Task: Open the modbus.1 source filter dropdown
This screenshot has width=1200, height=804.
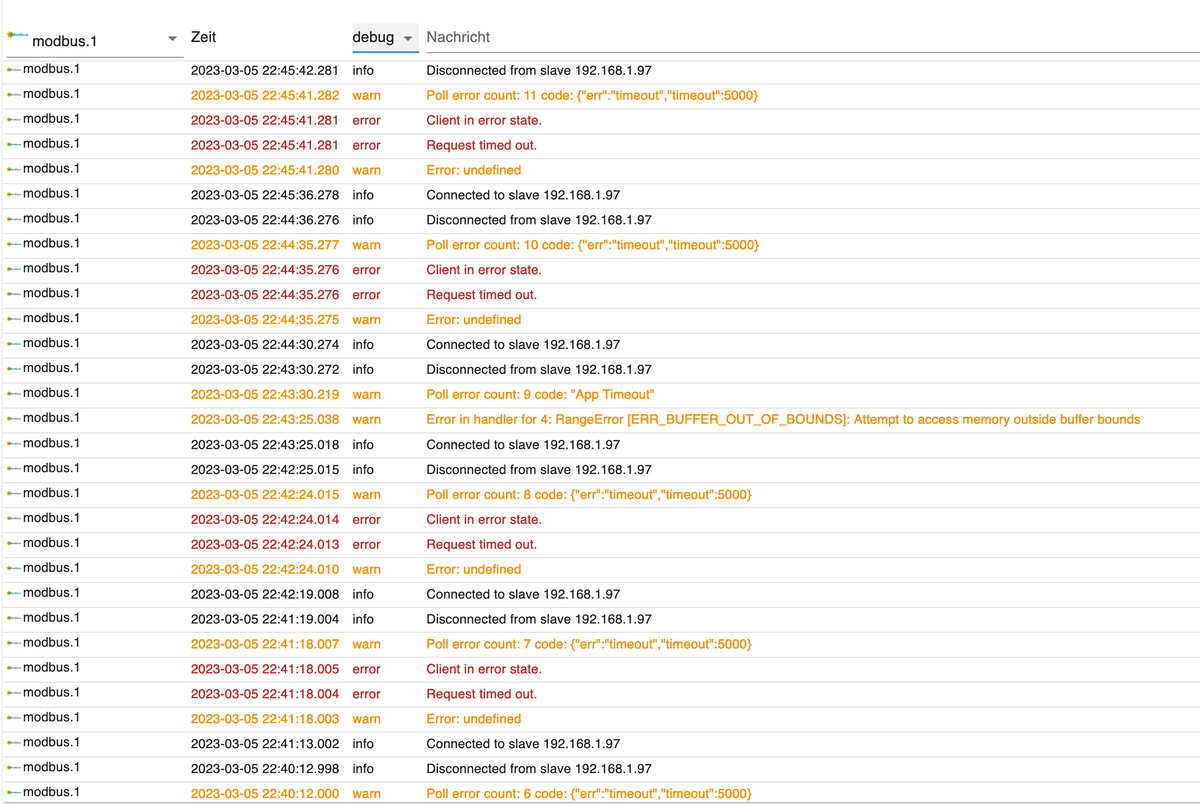Action: tap(93, 40)
